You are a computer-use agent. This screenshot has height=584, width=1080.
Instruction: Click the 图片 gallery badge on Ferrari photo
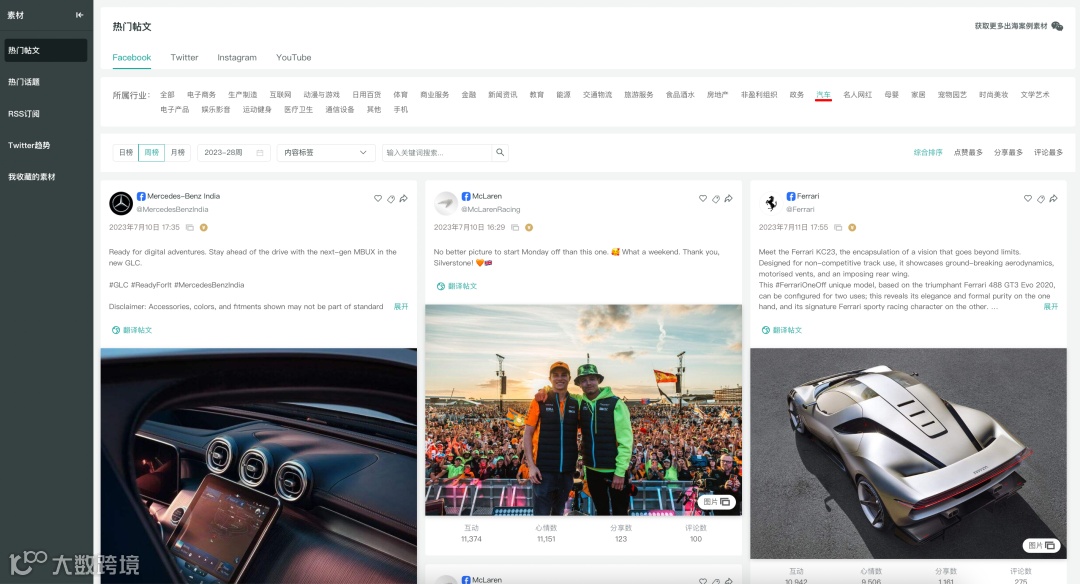(1041, 545)
